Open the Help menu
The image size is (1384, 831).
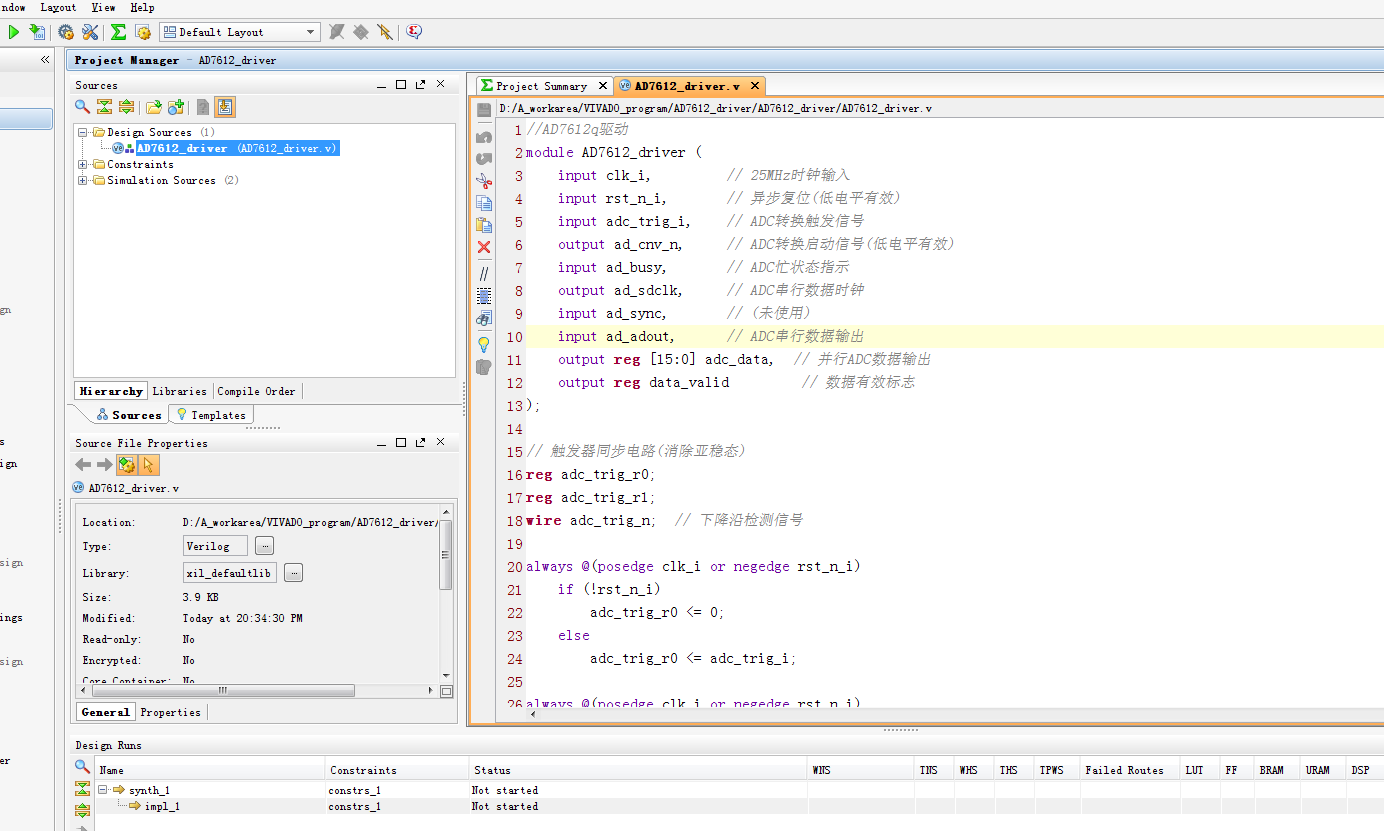pos(142,7)
